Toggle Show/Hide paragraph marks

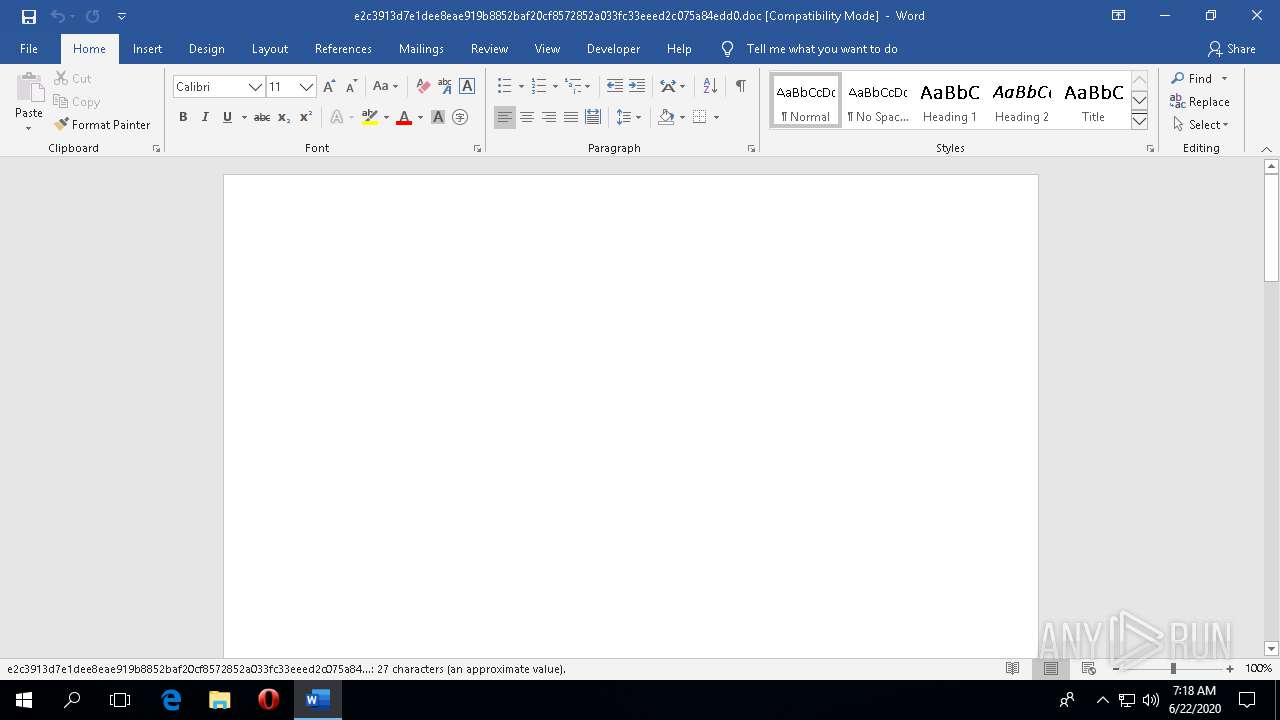740,87
